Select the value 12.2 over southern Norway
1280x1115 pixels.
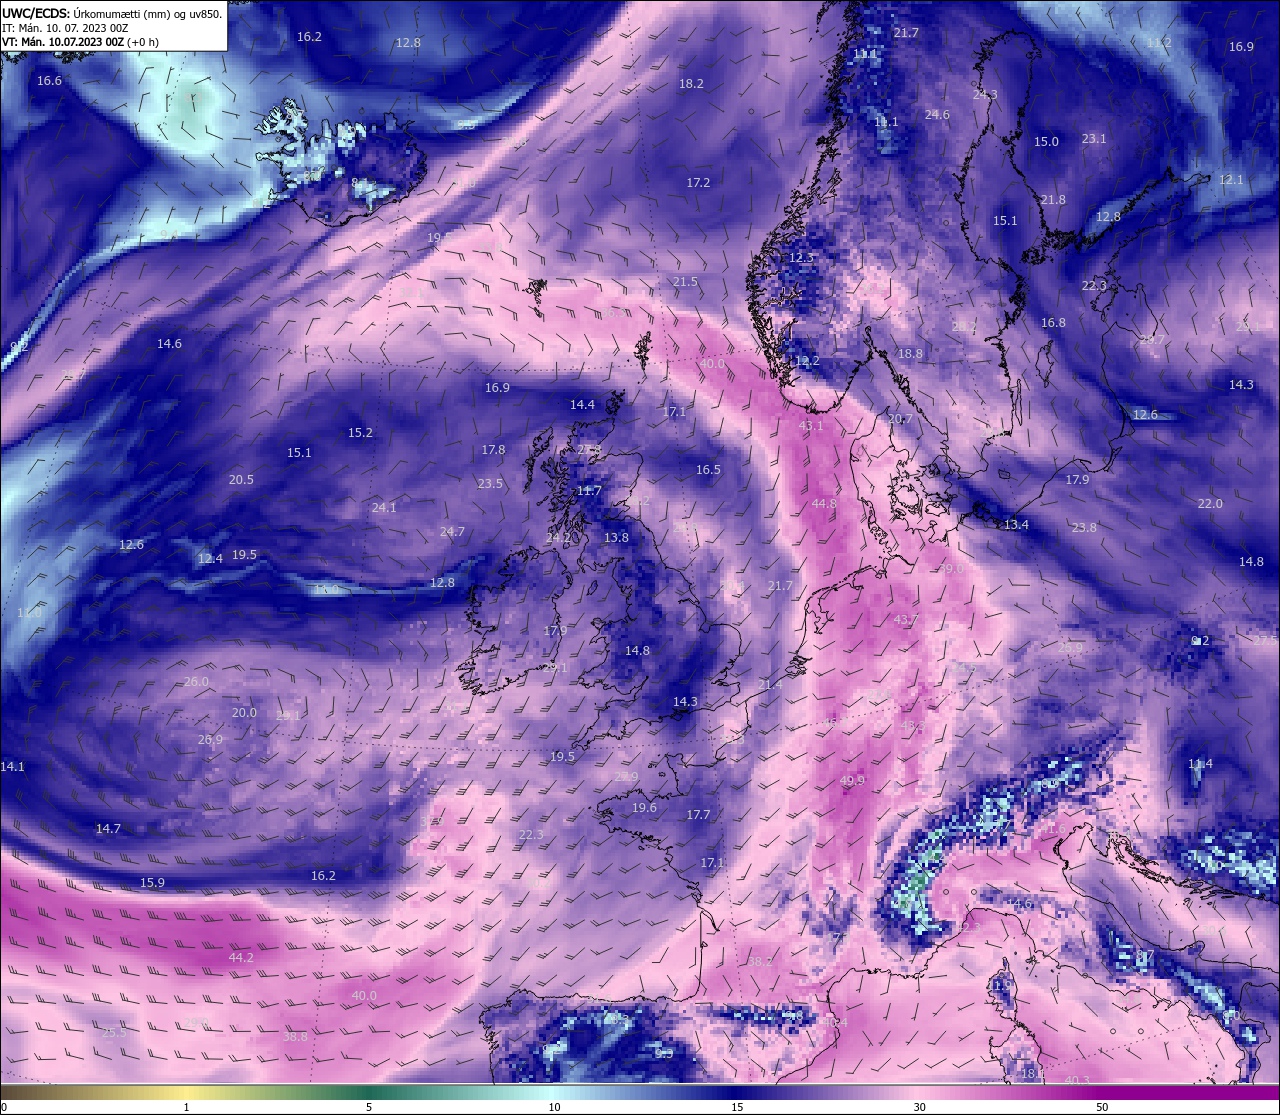coord(806,361)
